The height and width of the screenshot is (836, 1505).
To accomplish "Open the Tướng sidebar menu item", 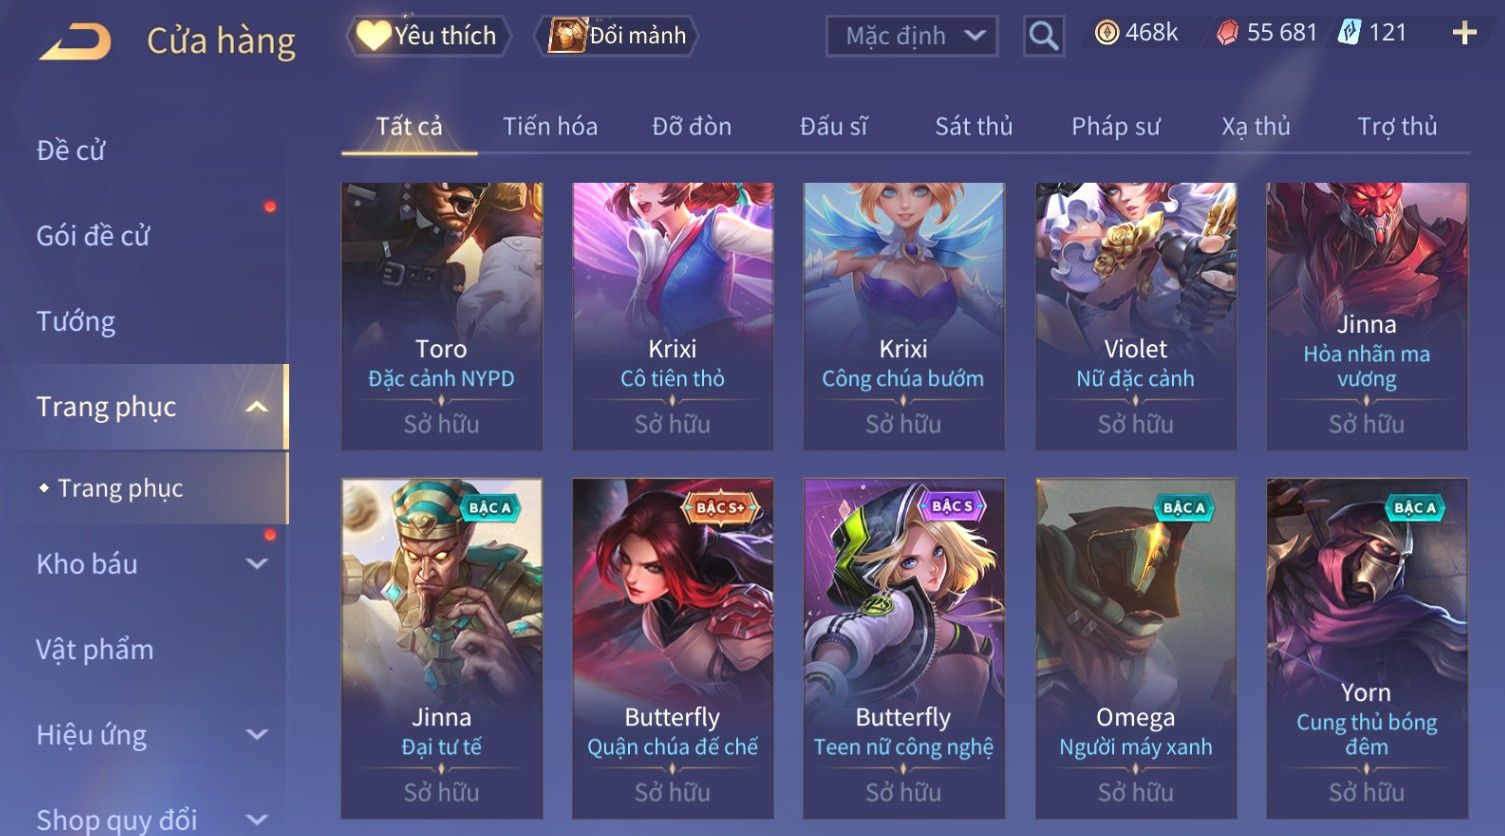I will [76, 322].
